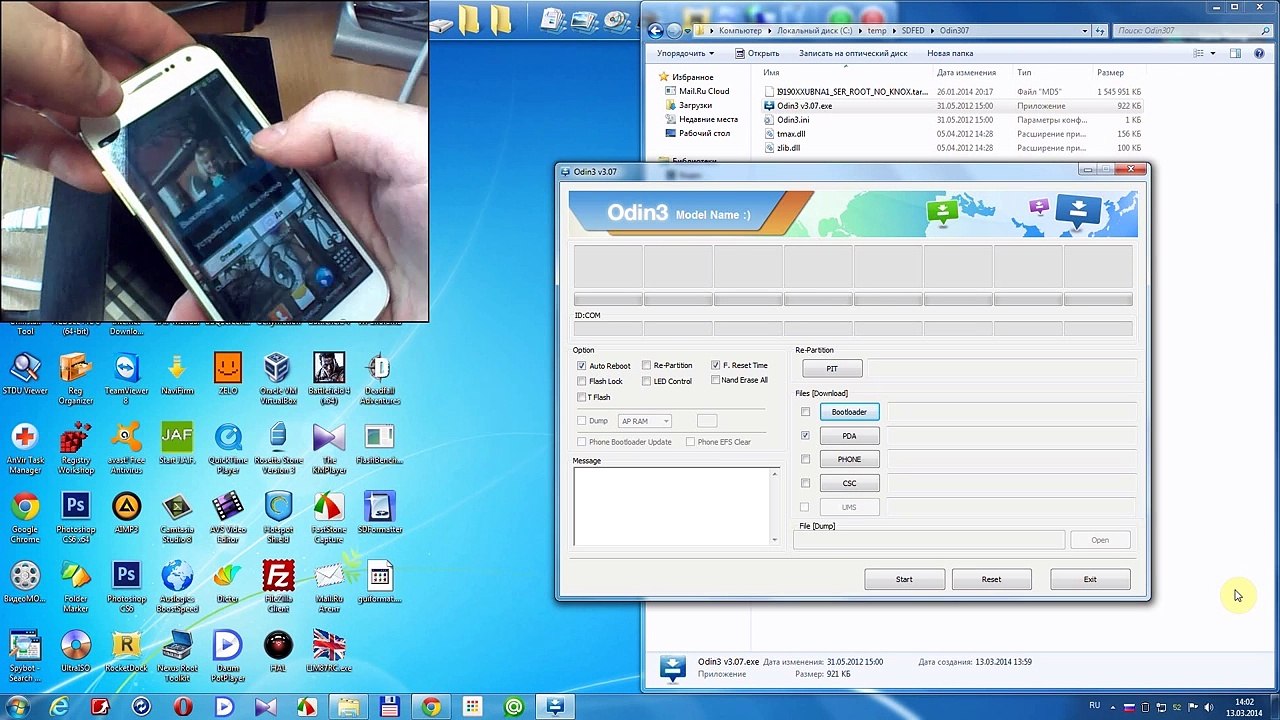
Task: Open the Explorer help icon
Action: click(x=1259, y=53)
